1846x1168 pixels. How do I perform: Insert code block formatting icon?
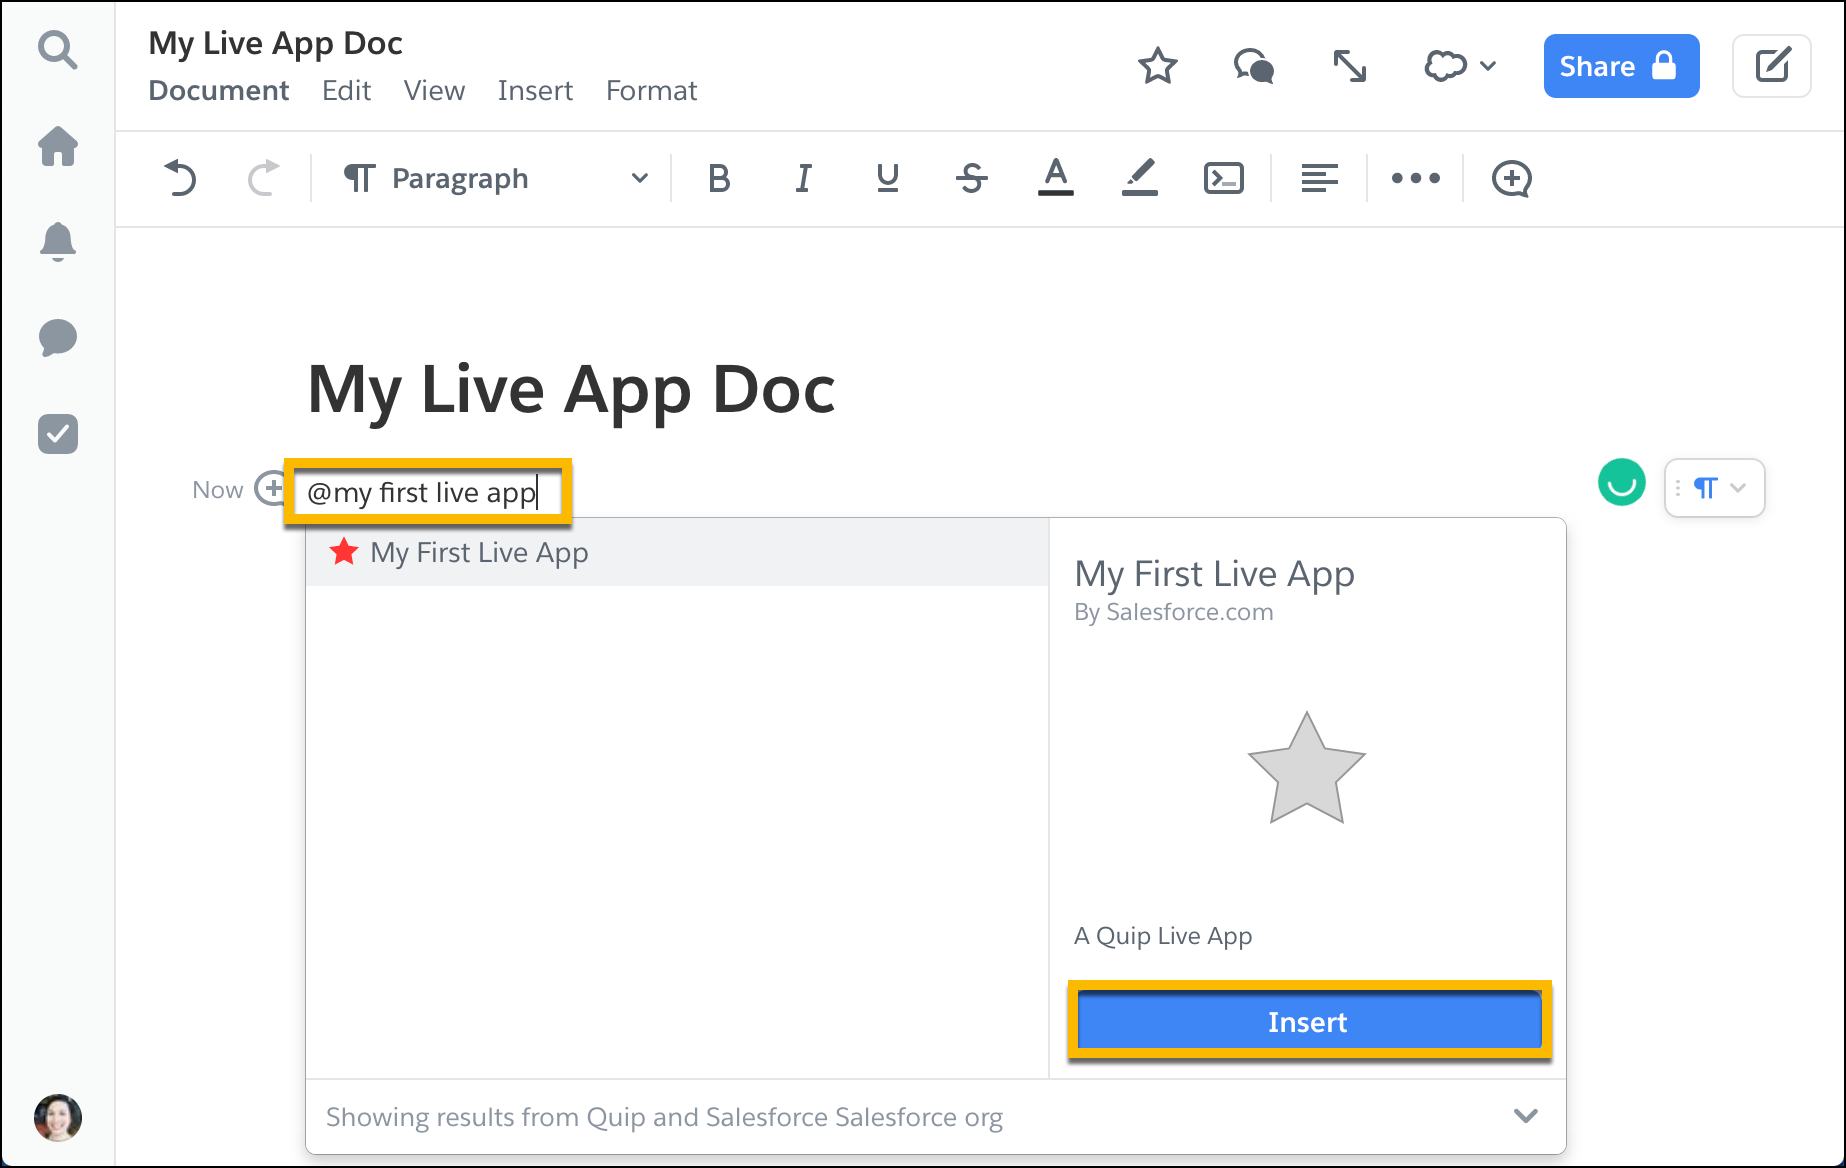pyautogui.click(x=1223, y=179)
